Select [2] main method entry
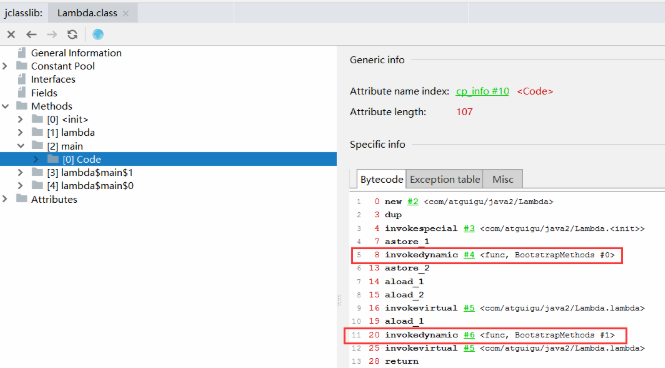 point(65,146)
